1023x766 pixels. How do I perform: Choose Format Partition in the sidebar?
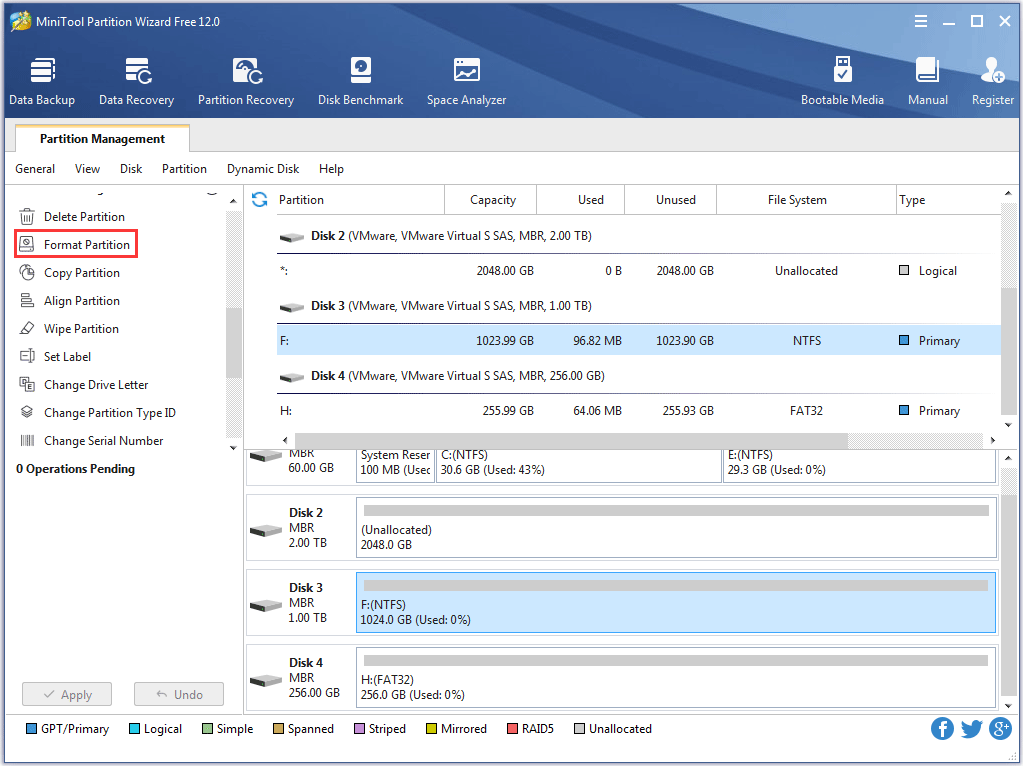(87, 245)
